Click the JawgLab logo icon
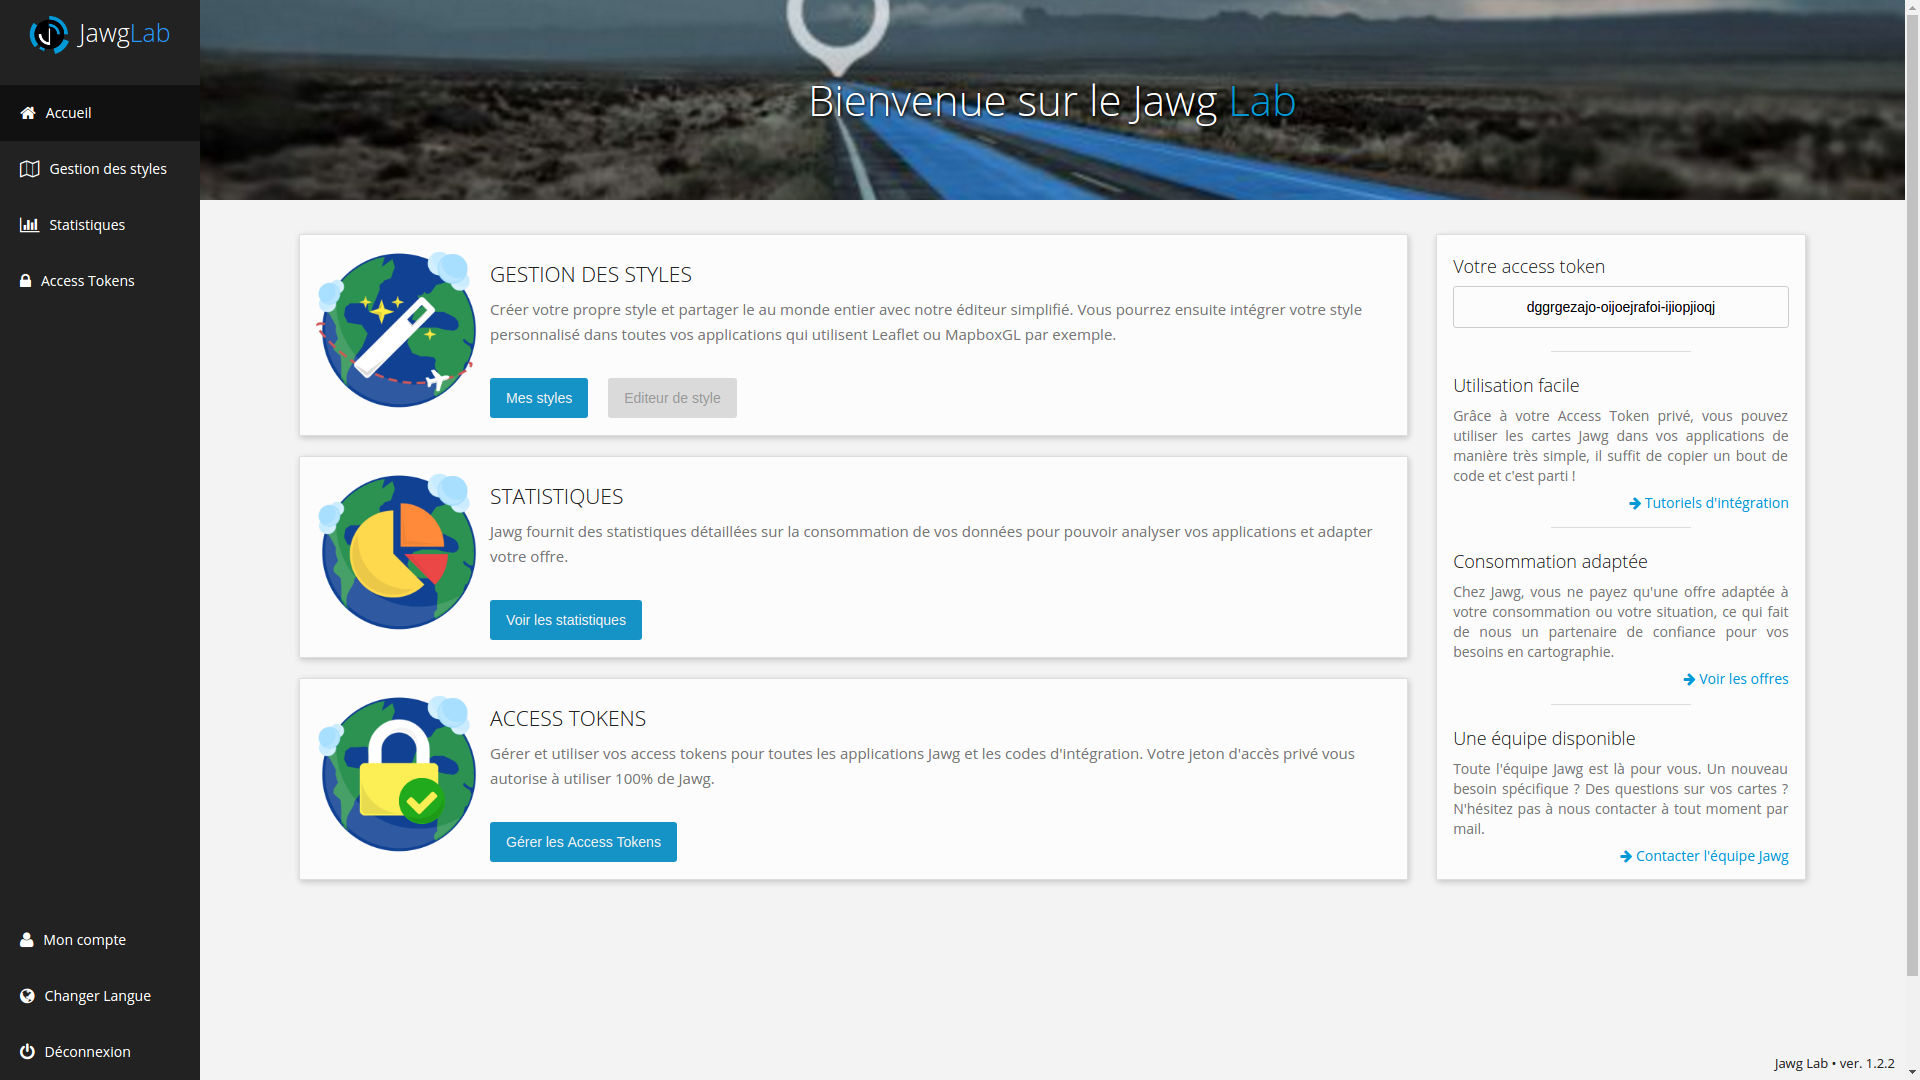1920x1080 pixels. [49, 34]
